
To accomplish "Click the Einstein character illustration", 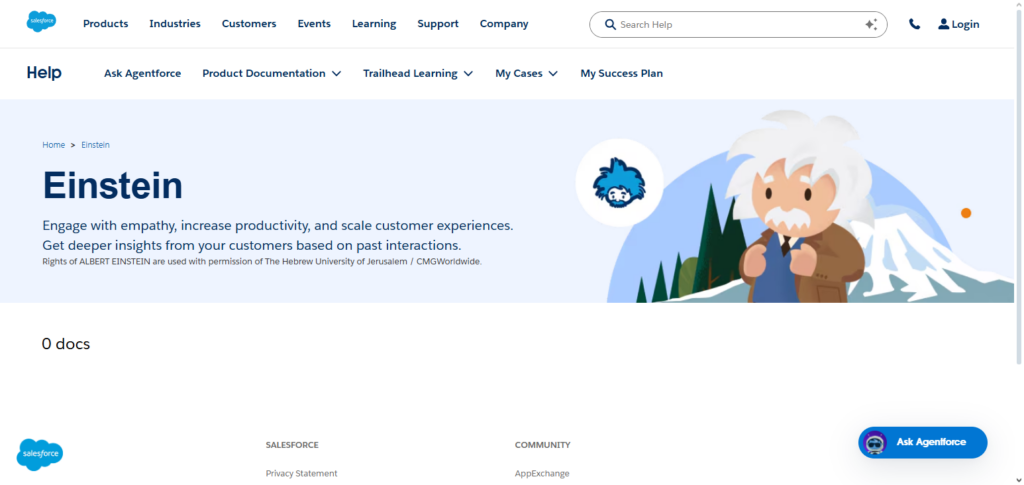I will click(800, 208).
